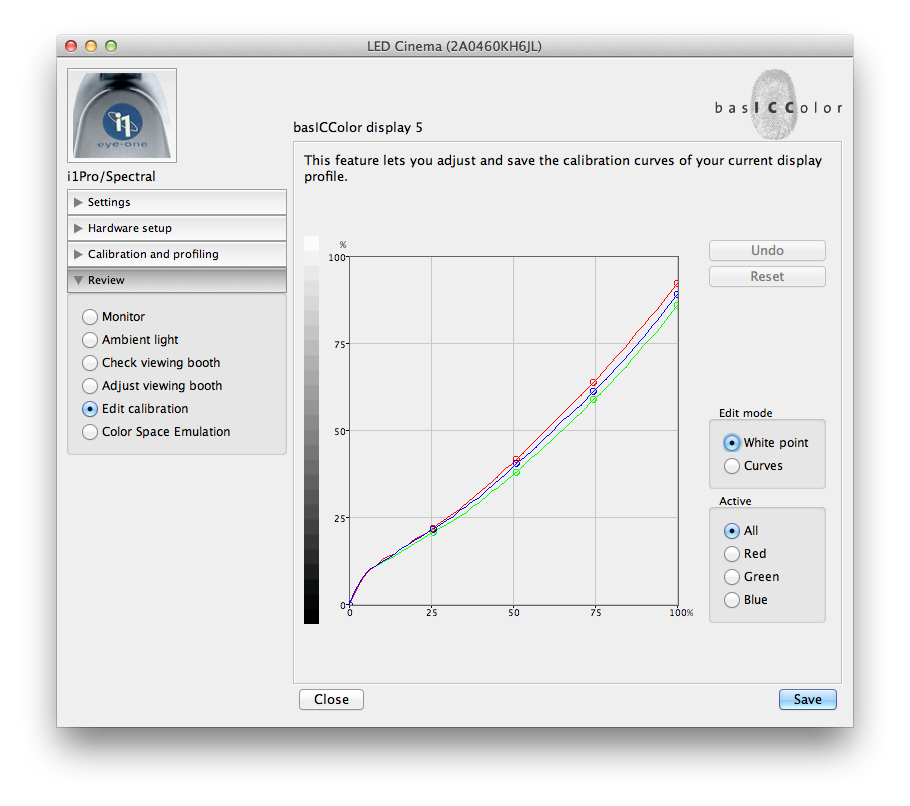Click the red window close button
The width and height of the screenshot is (910, 806).
coord(71,46)
